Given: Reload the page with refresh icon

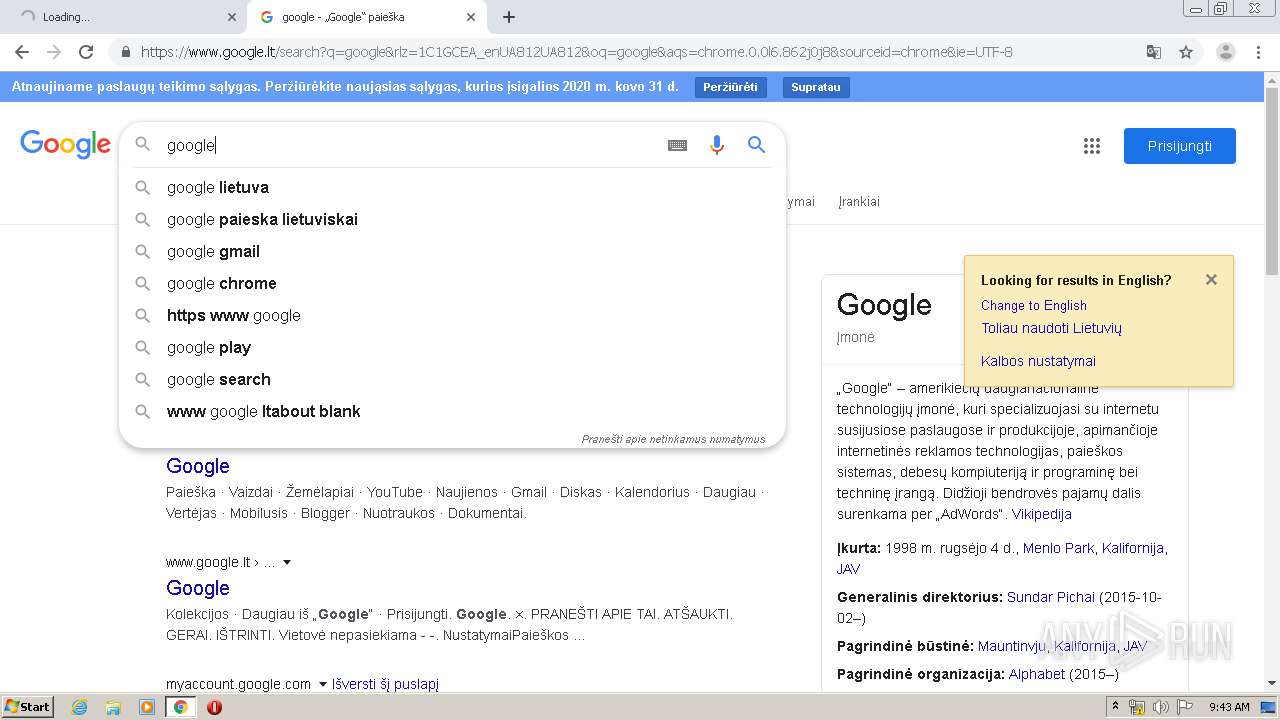Looking at the screenshot, I should pyautogui.click(x=86, y=52).
